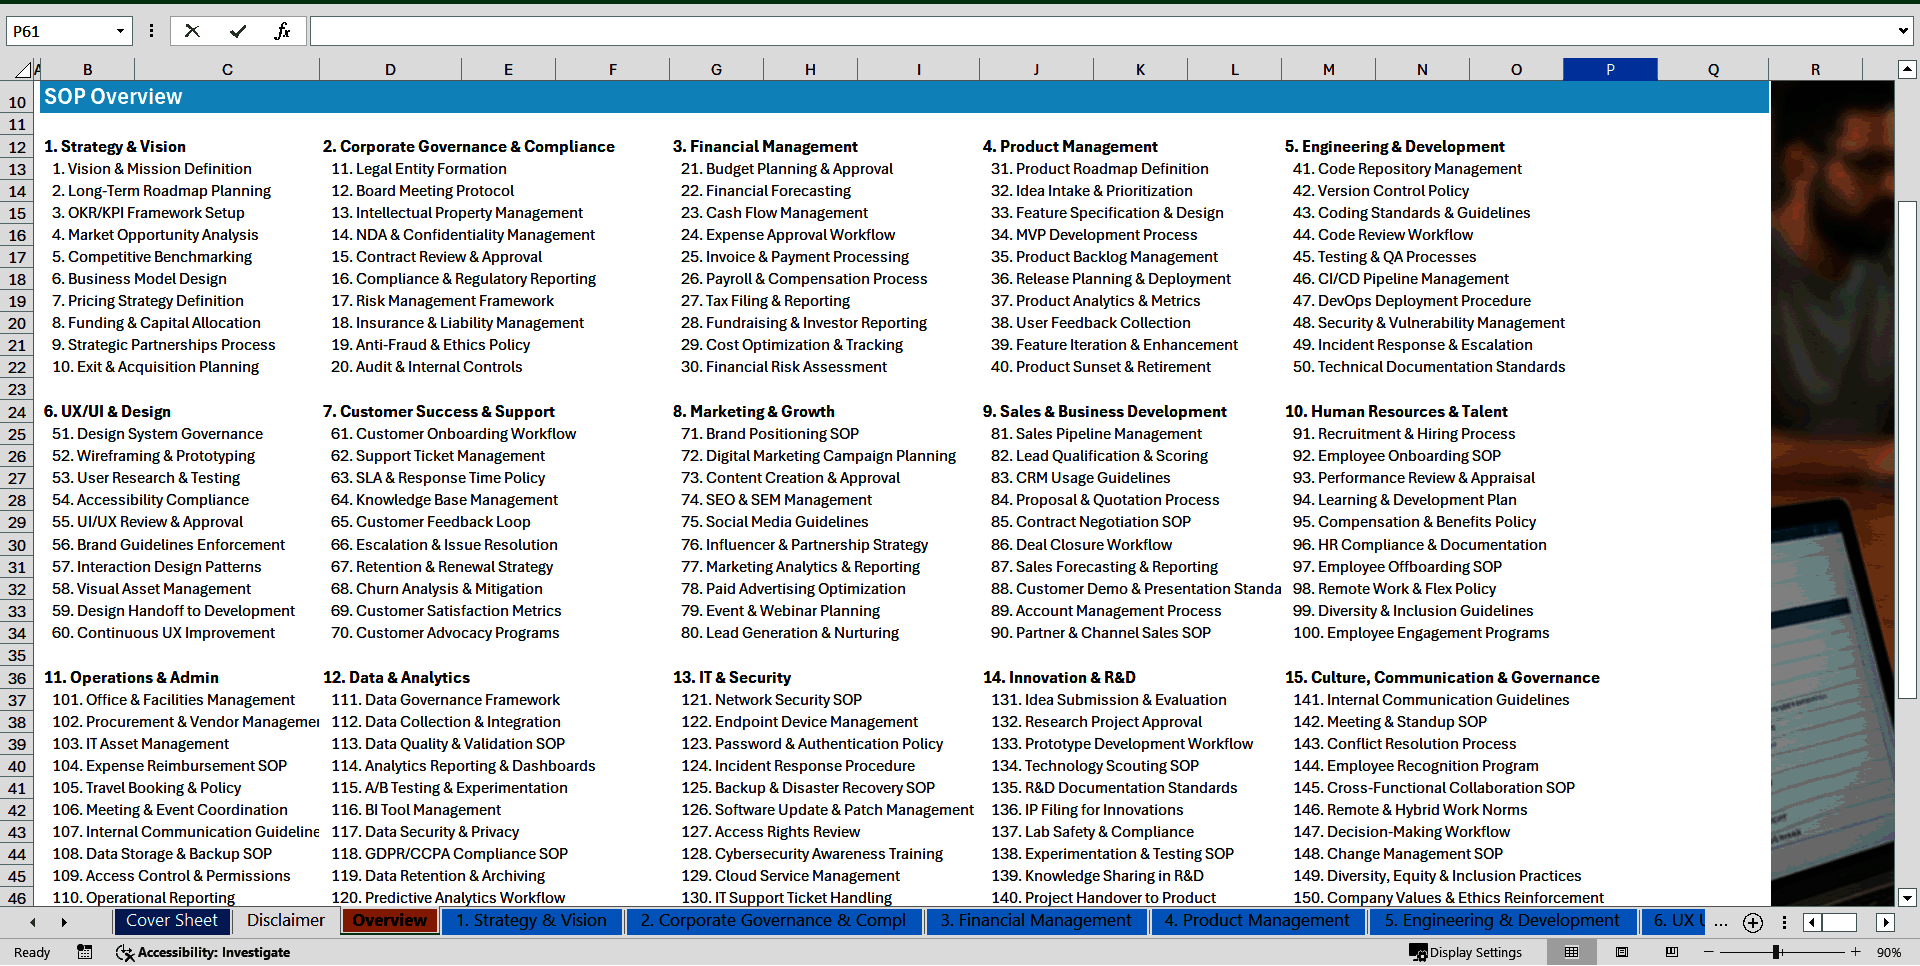Add a new sheet with plus icon

[x=1752, y=922]
